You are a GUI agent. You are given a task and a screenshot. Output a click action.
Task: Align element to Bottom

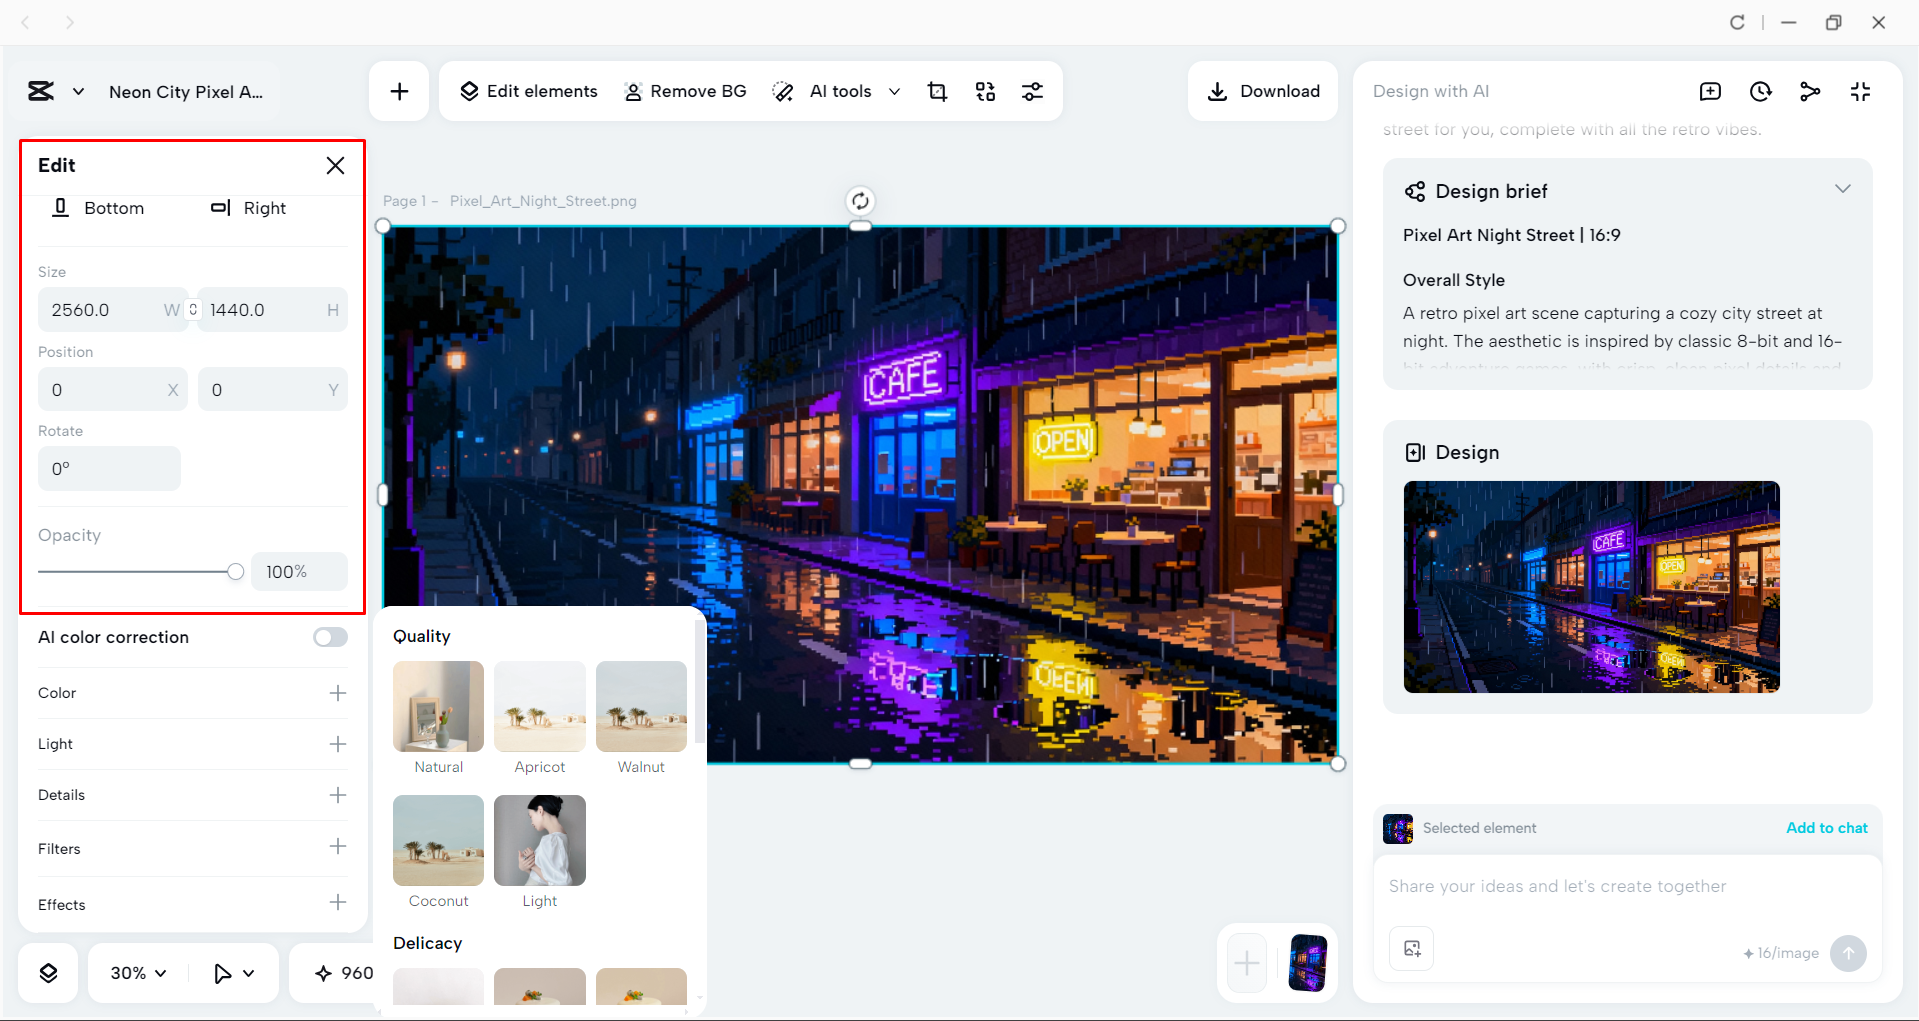point(98,208)
